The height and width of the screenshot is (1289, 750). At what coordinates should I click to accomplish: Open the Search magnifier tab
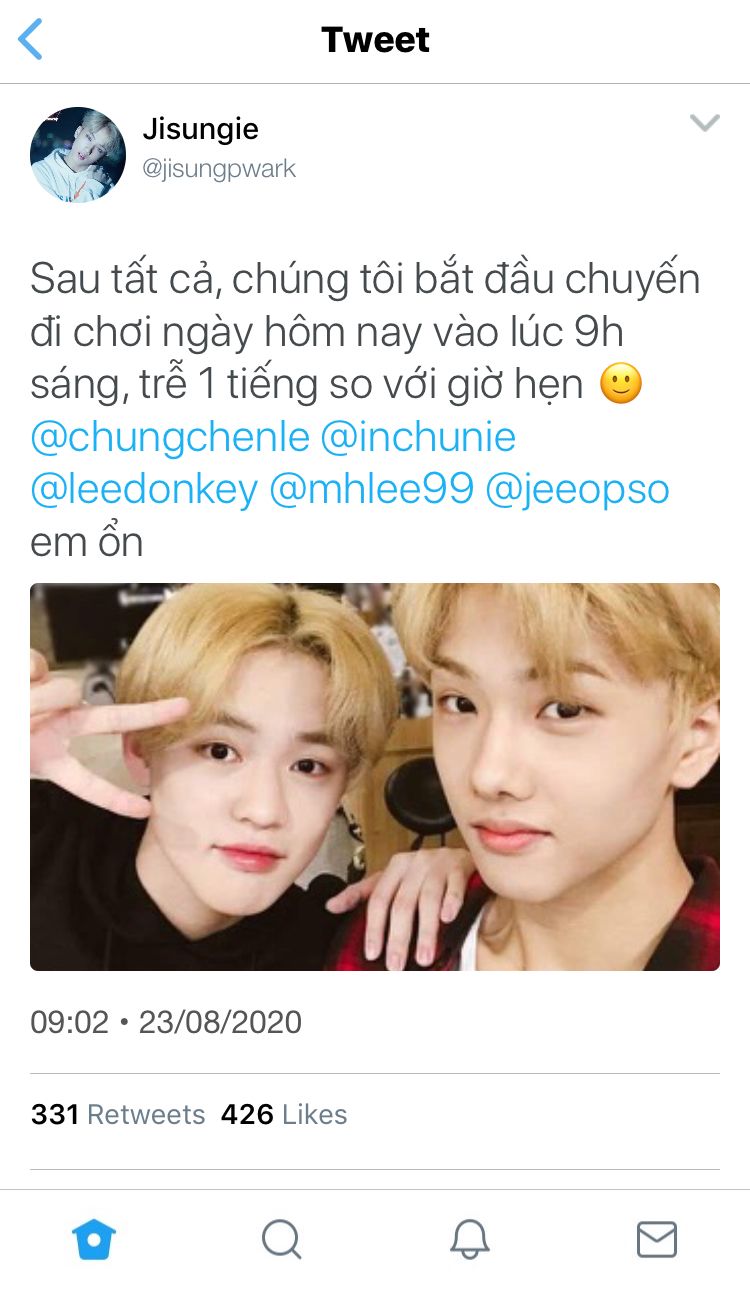(281, 1240)
